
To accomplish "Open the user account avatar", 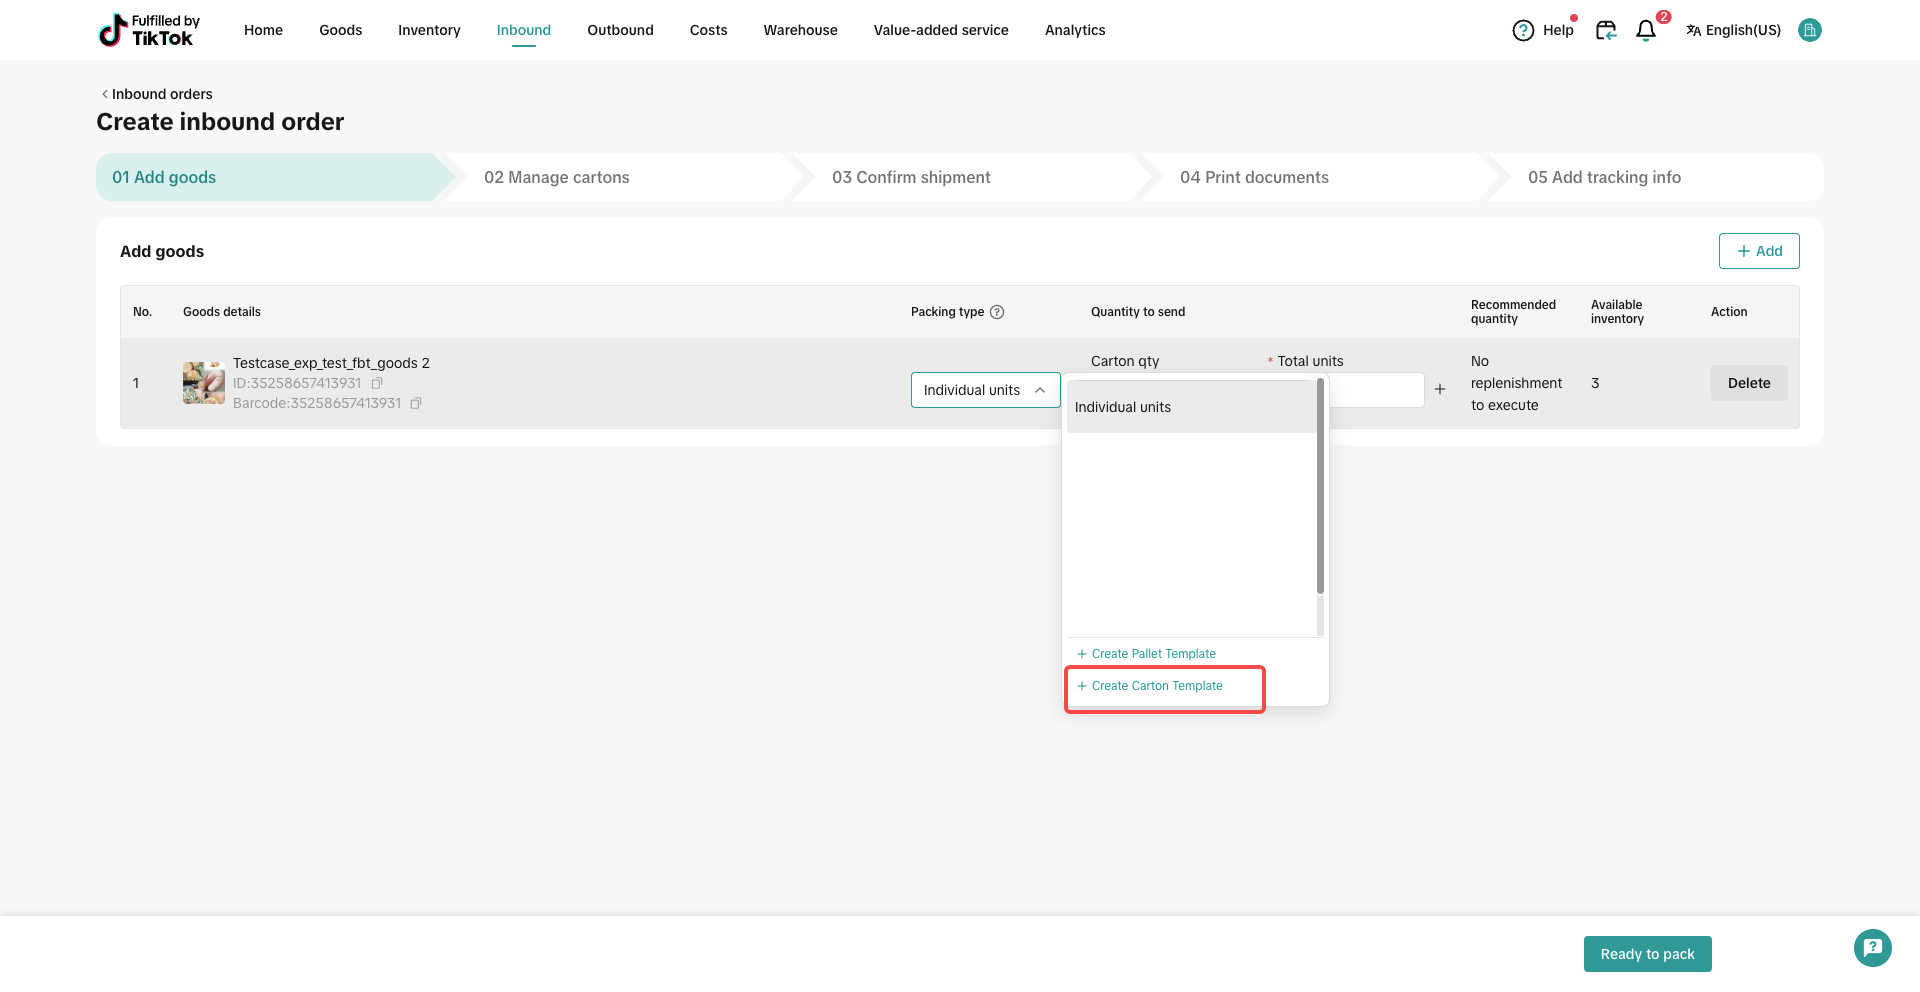I will [1809, 30].
